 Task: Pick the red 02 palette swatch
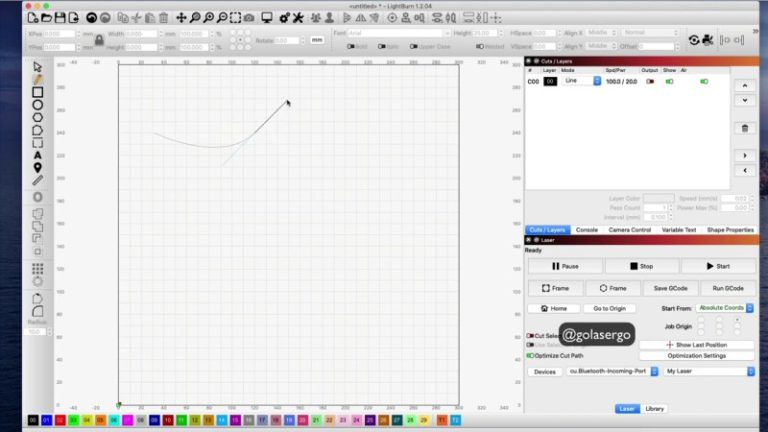click(x=60, y=420)
